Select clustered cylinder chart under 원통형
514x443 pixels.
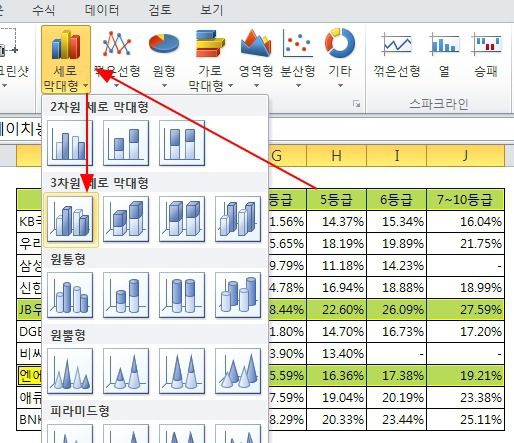pos(70,295)
